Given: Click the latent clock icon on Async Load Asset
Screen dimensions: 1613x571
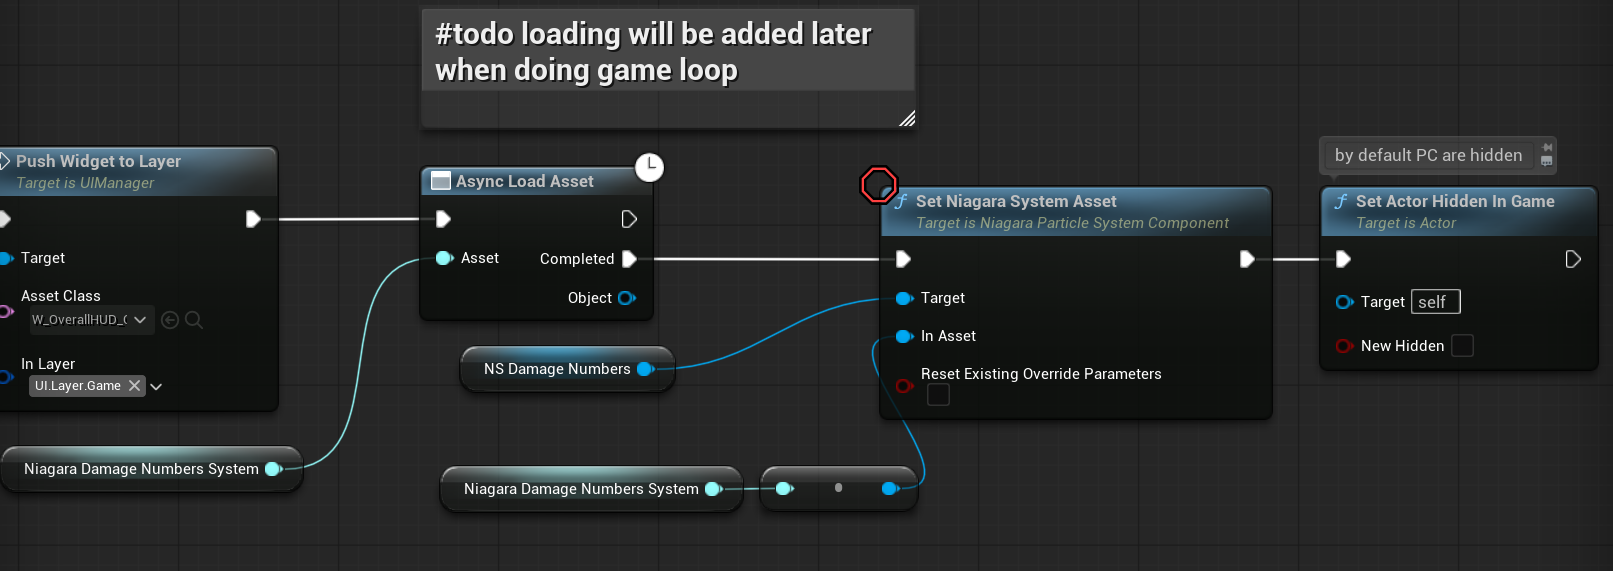Looking at the screenshot, I should tap(649, 167).
